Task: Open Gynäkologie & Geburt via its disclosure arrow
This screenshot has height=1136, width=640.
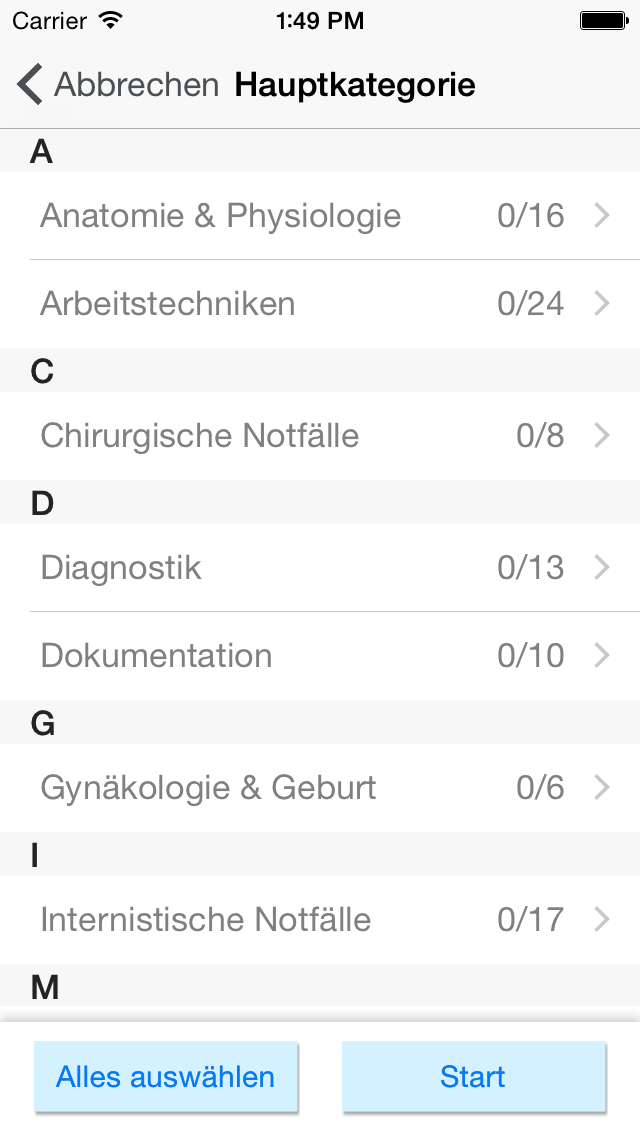Action: pos(601,787)
